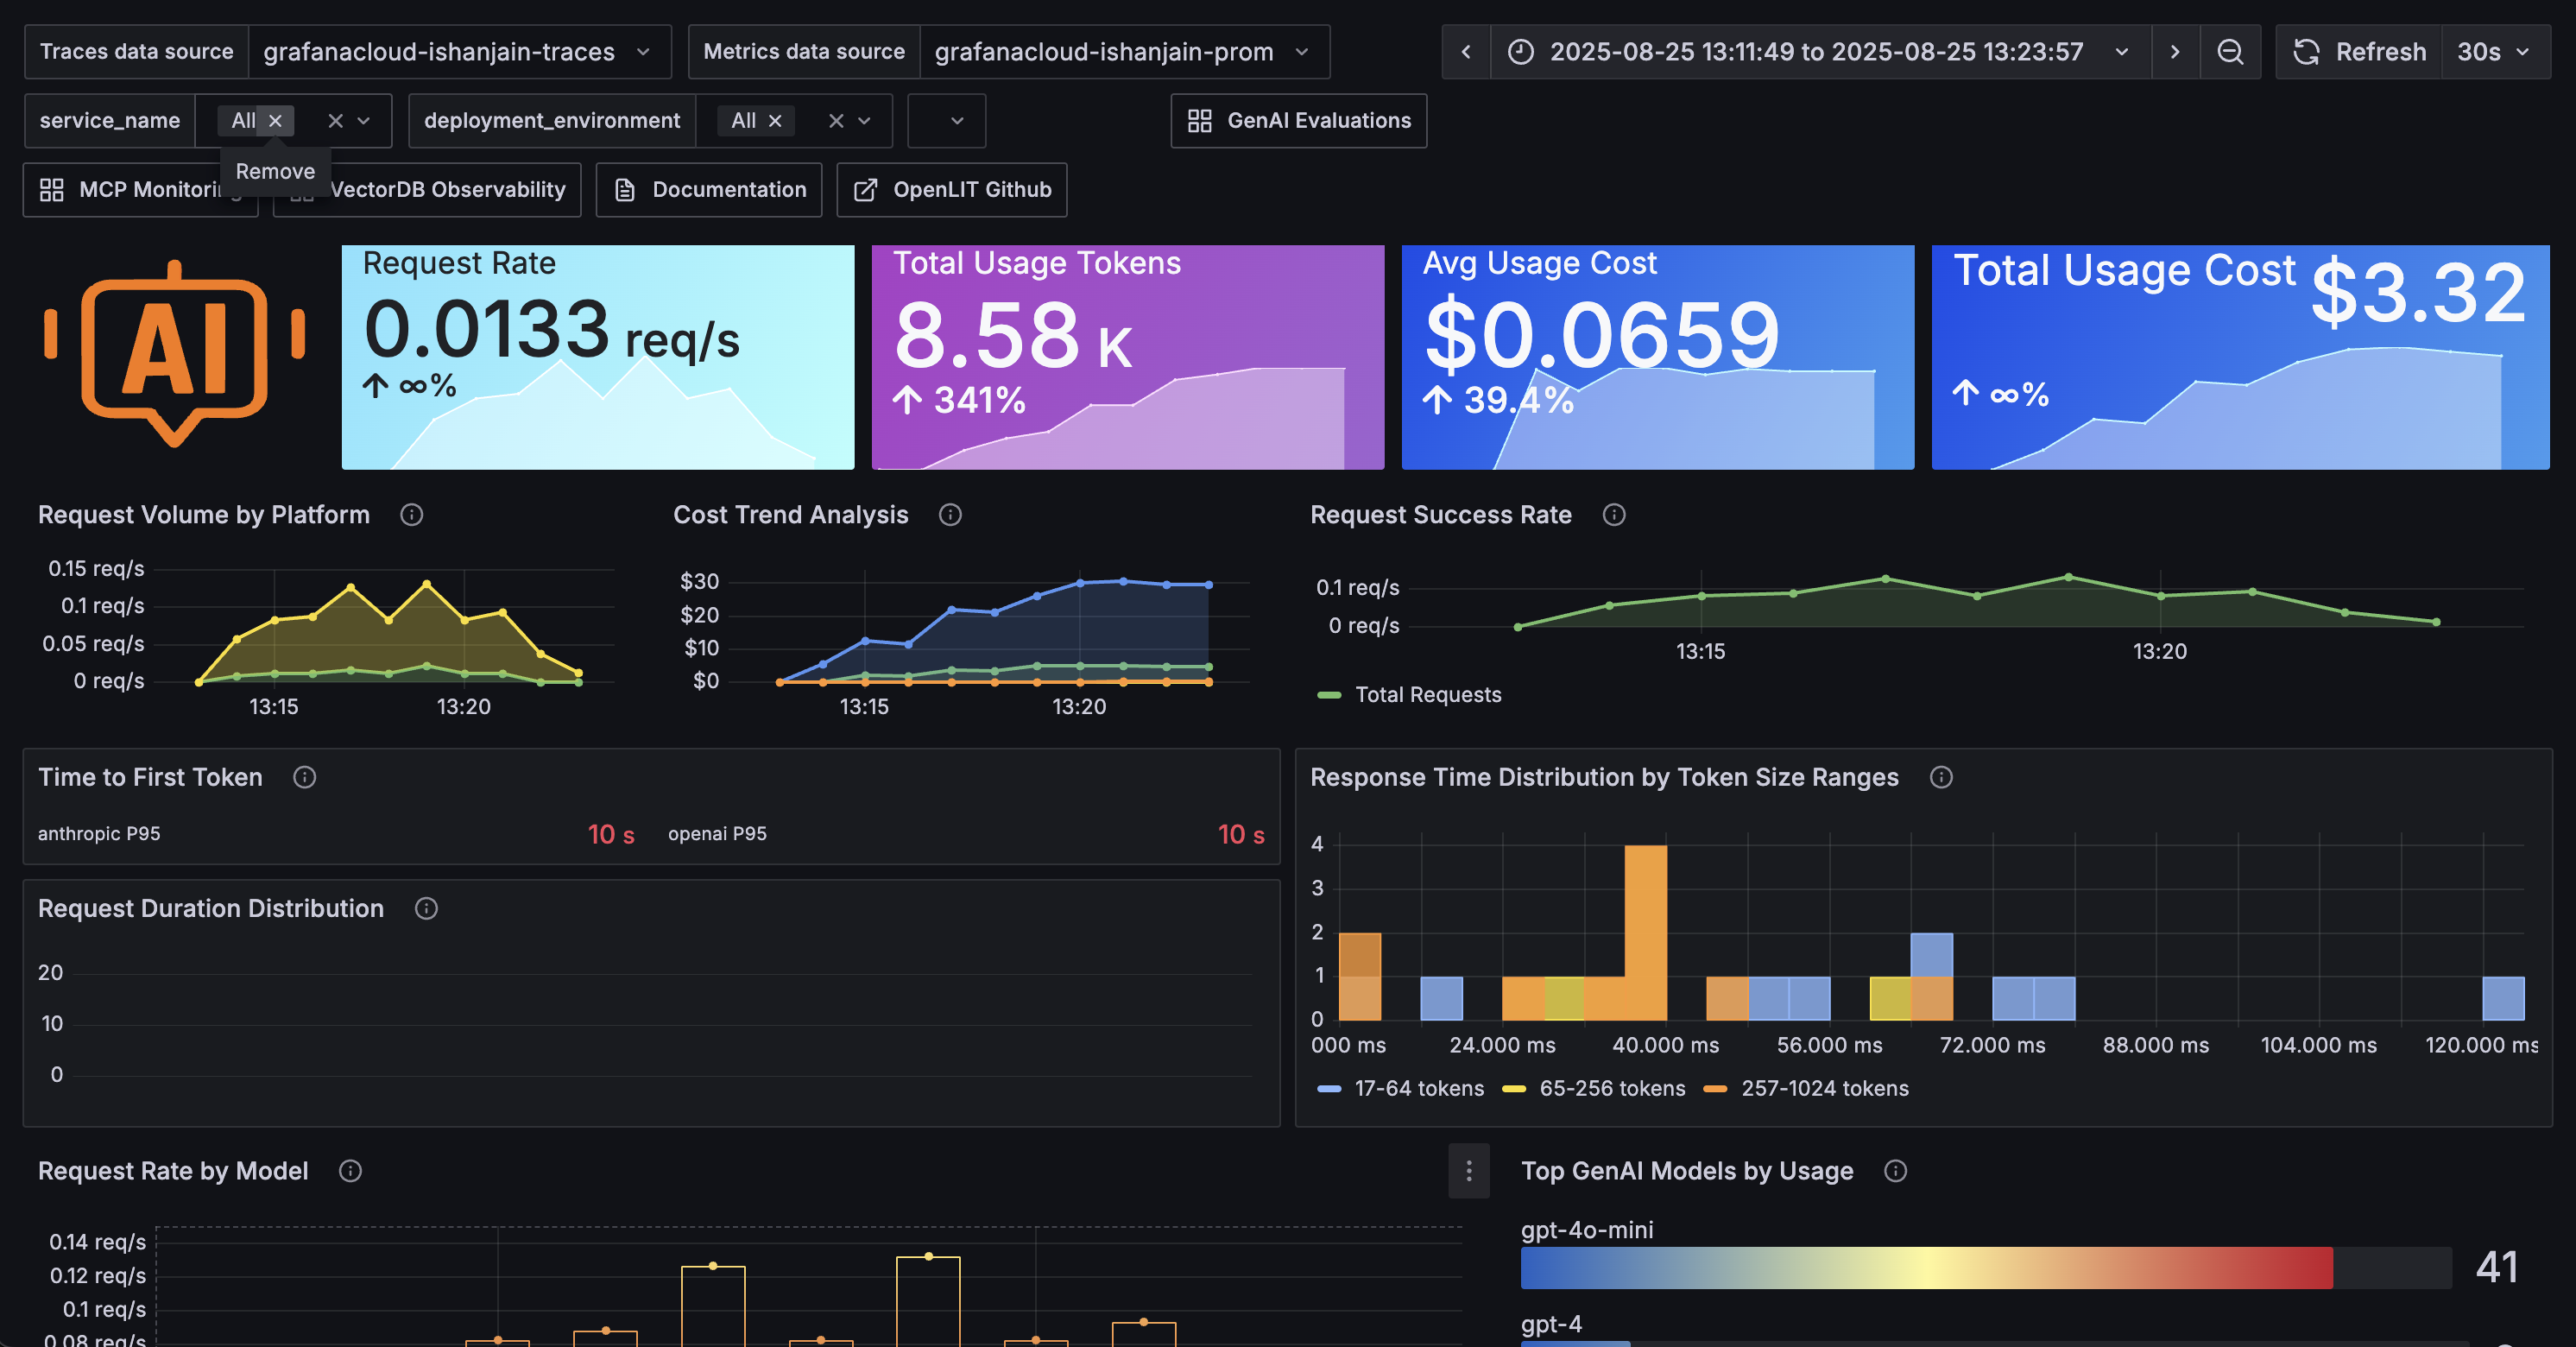Viewport: 2576px width, 1347px height.
Task: Click the dashboard grid icon beside GenAI Evaluations
Action: click(1200, 120)
